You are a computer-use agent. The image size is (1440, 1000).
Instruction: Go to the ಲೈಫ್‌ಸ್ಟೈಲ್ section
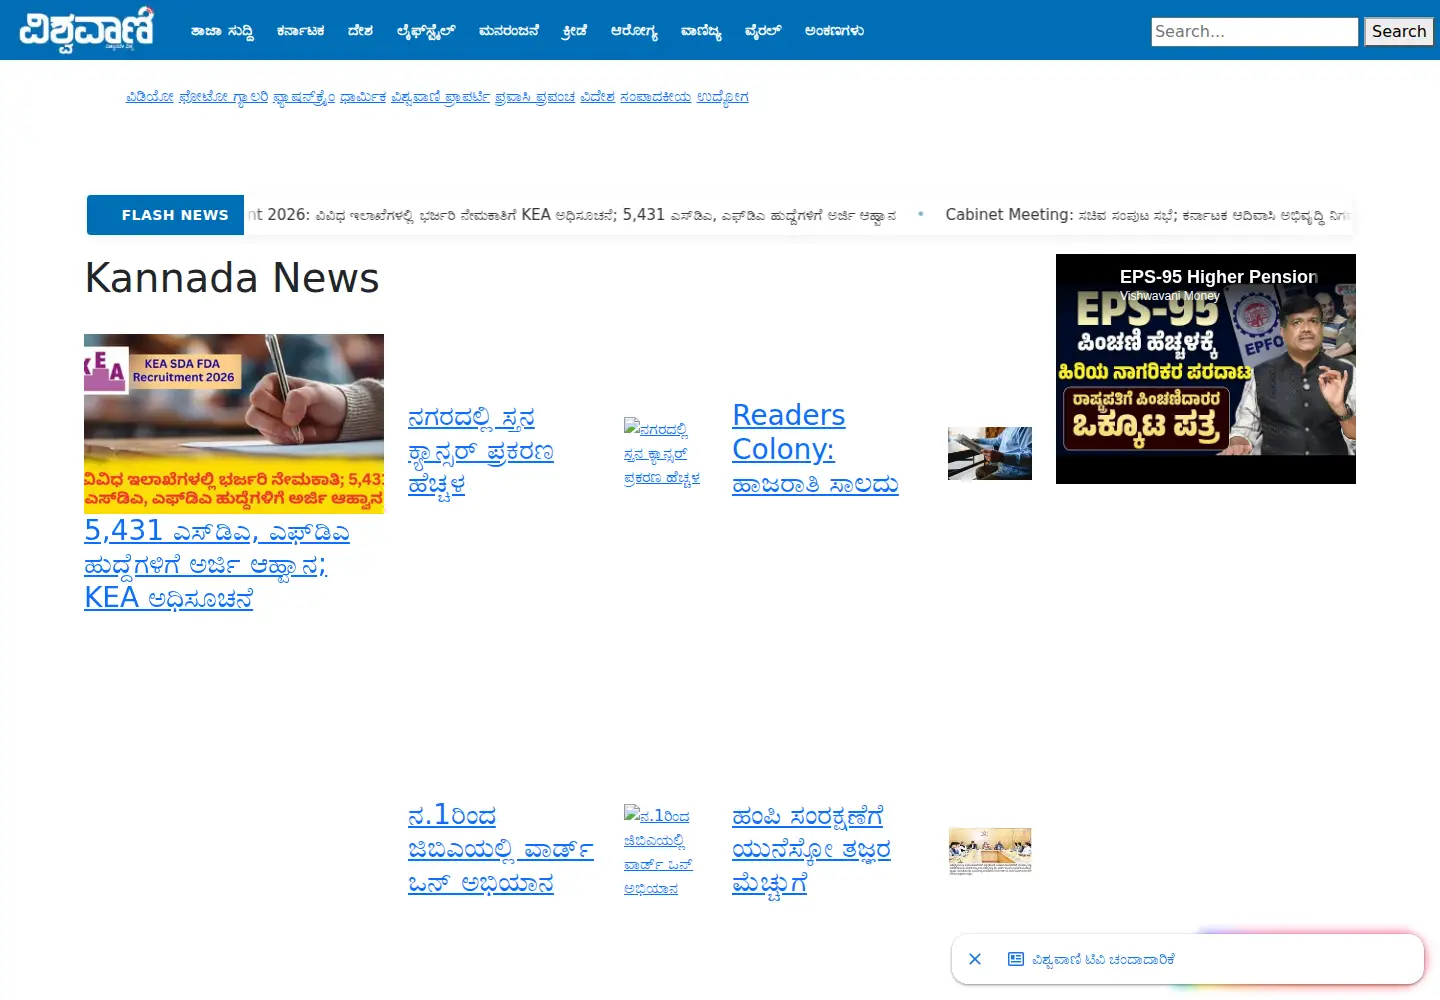tap(426, 31)
